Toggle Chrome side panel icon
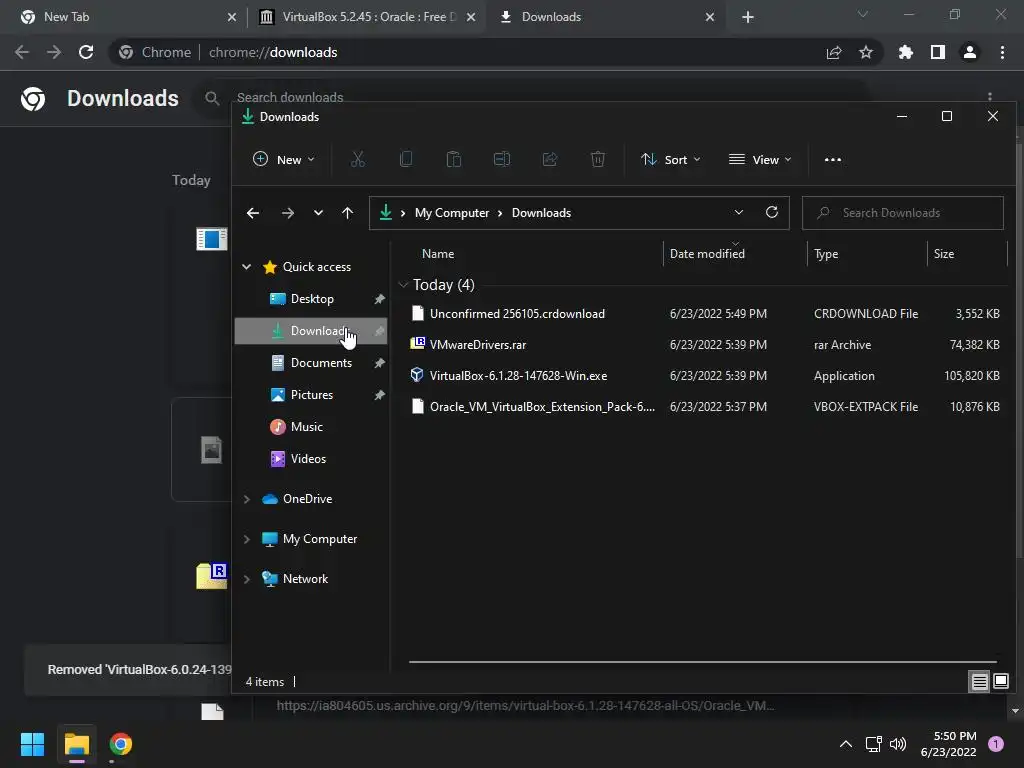 (x=938, y=52)
